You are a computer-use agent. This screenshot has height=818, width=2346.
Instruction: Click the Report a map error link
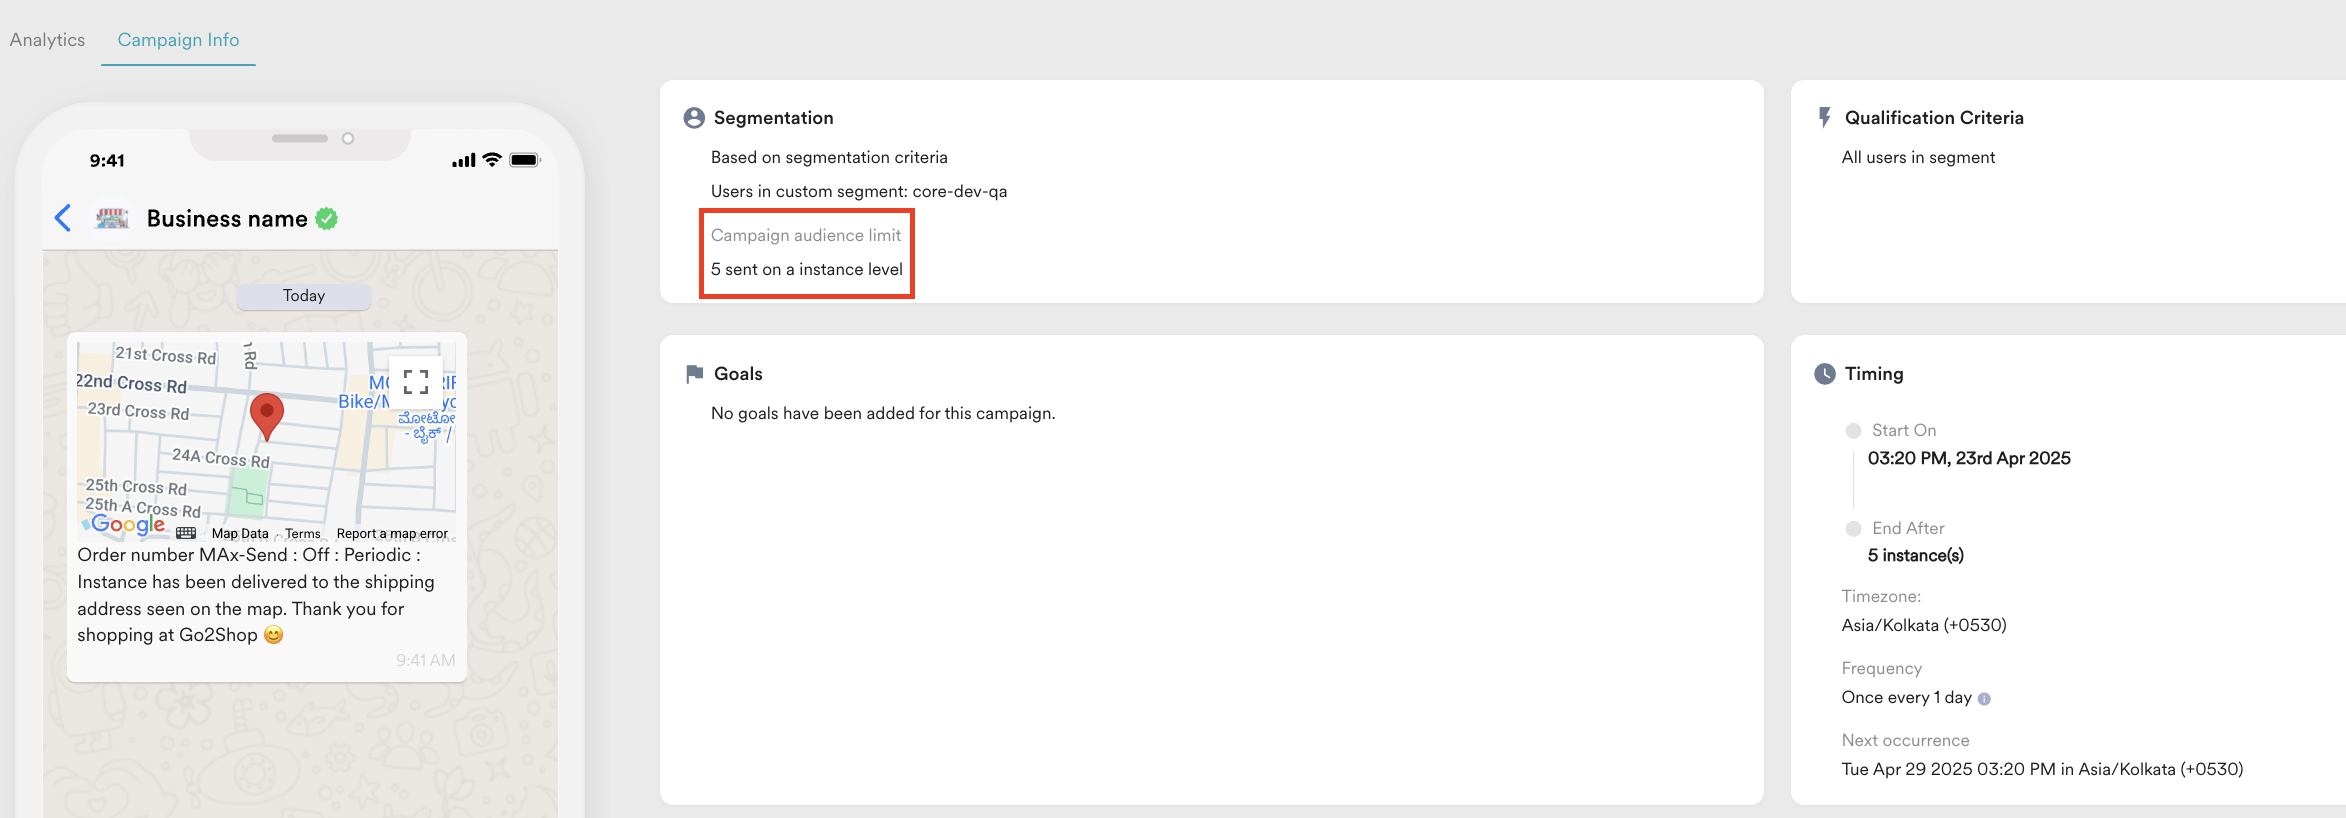coord(392,534)
